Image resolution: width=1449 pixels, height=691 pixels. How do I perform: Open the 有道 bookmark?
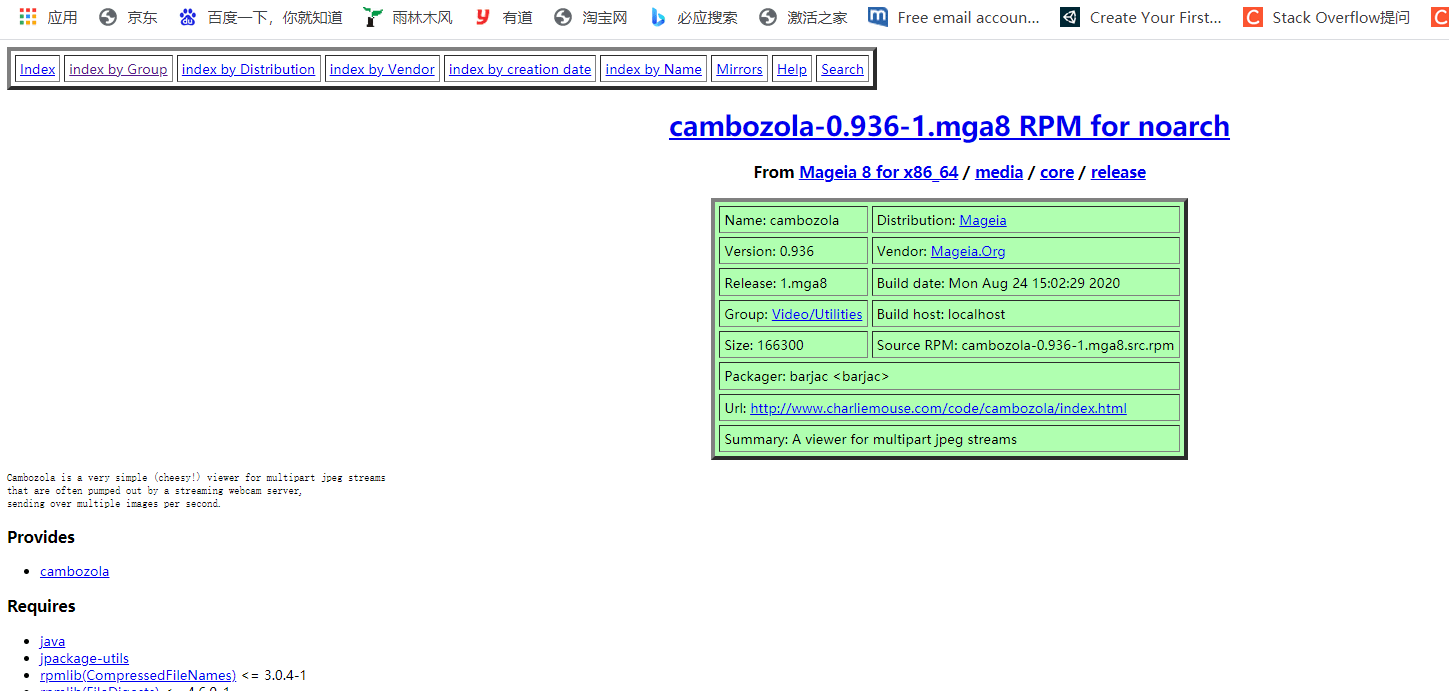pyautogui.click(x=503, y=17)
